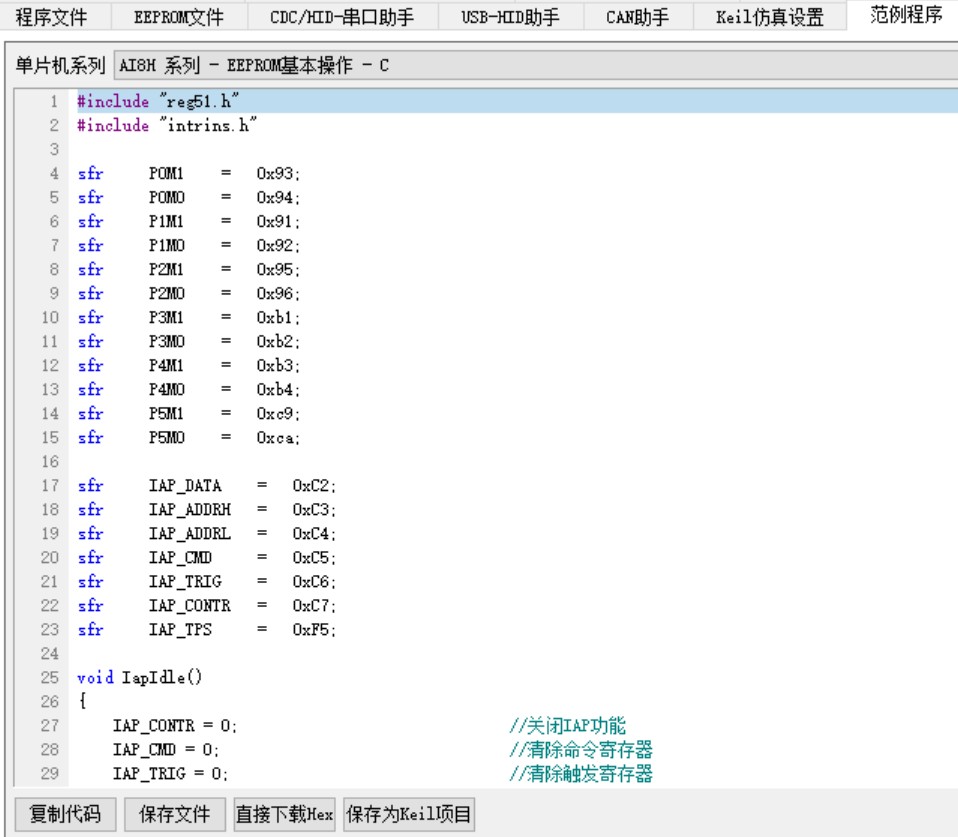Click the sfr IAP_TRIG = 0xC6 line
This screenshot has height=837, width=958.
[207, 582]
